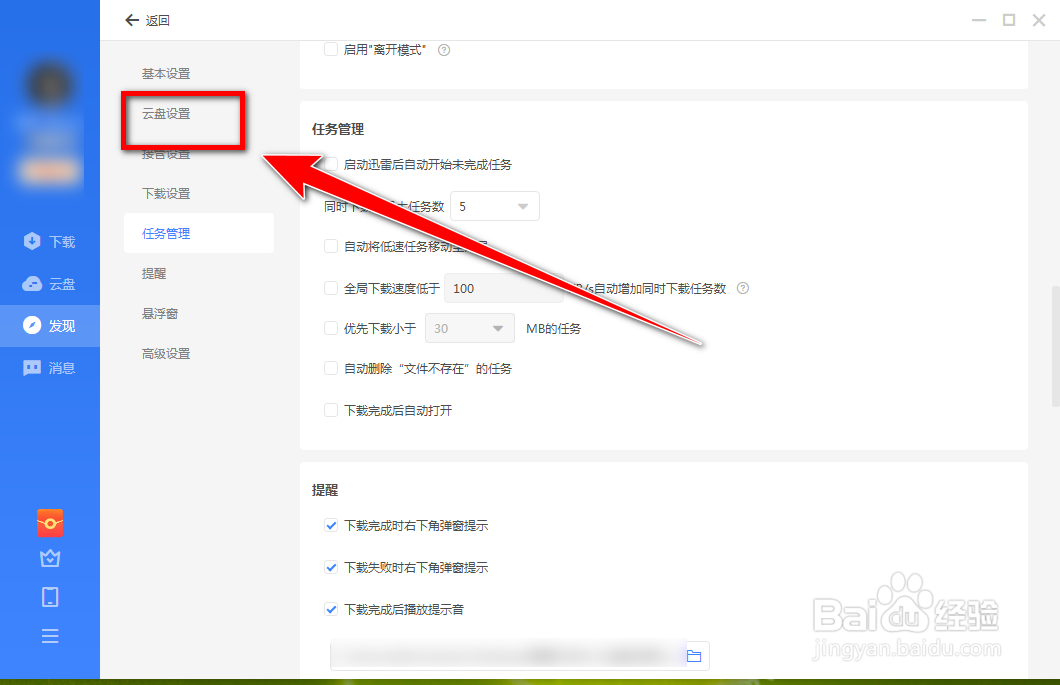Enable 启动迅雷后自动开始未完成任务 checkbox
Viewport: 1060px width, 685px height.
click(x=330, y=165)
